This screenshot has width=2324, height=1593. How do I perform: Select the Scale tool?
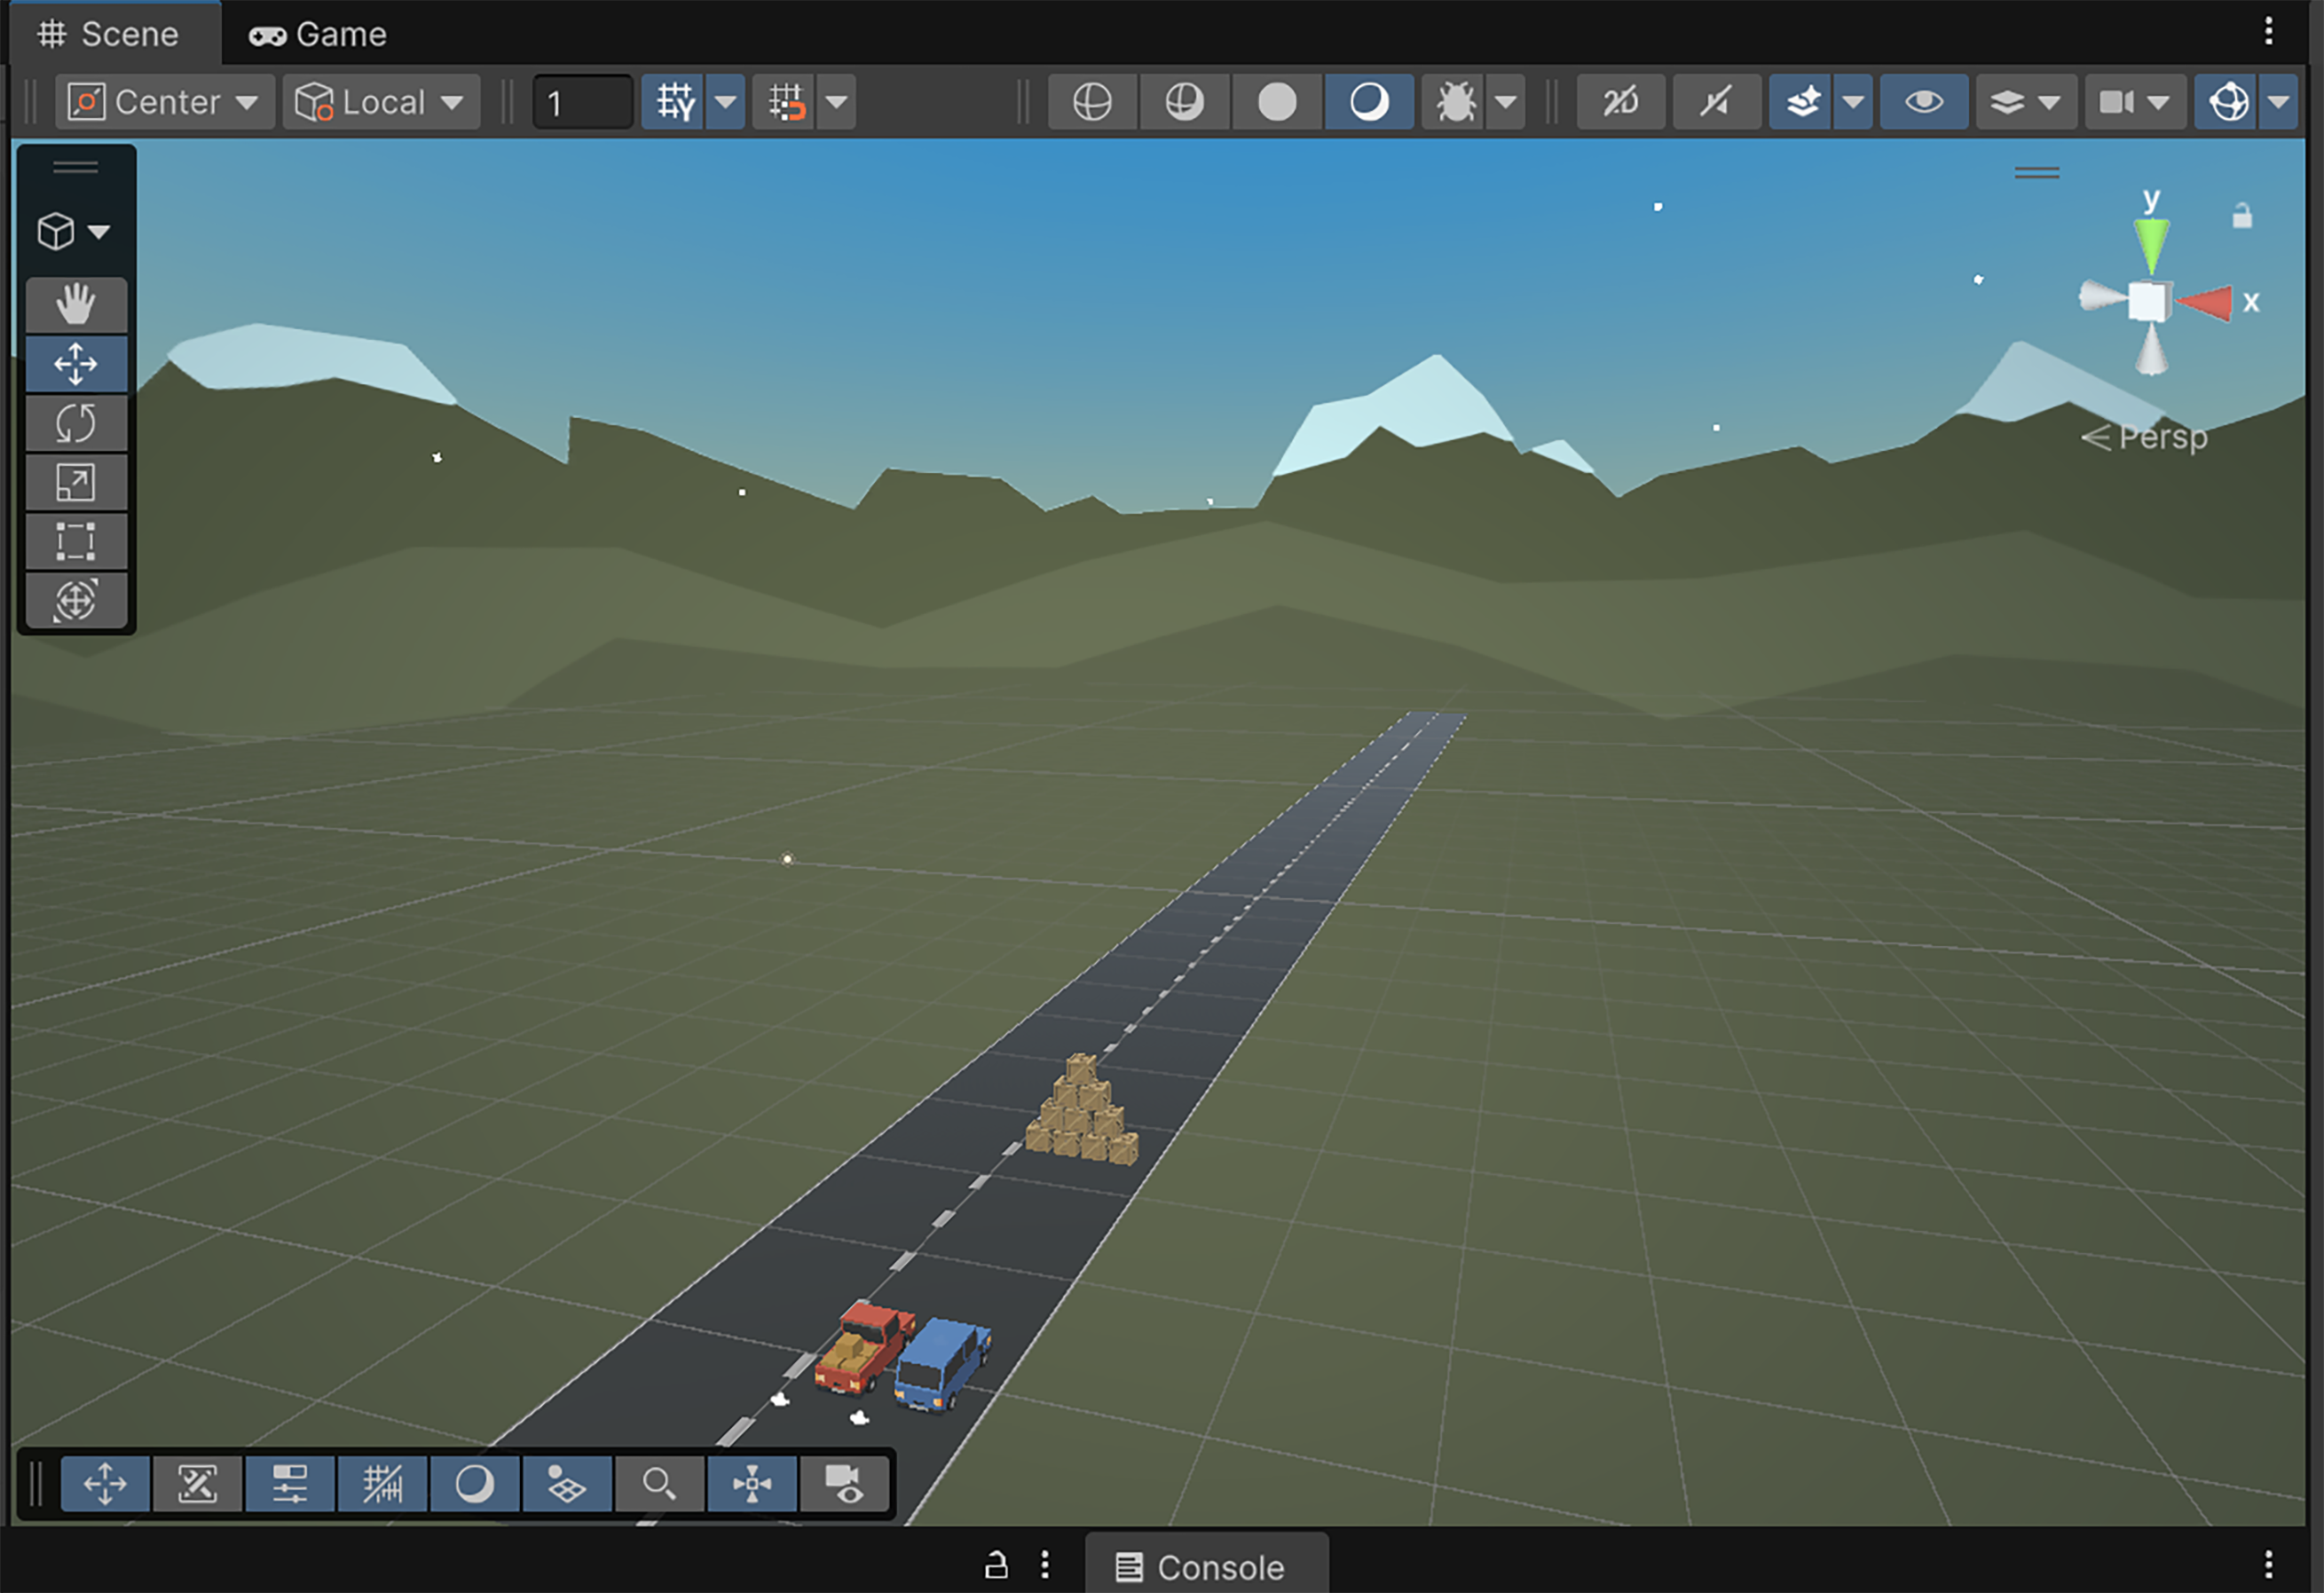(x=76, y=483)
